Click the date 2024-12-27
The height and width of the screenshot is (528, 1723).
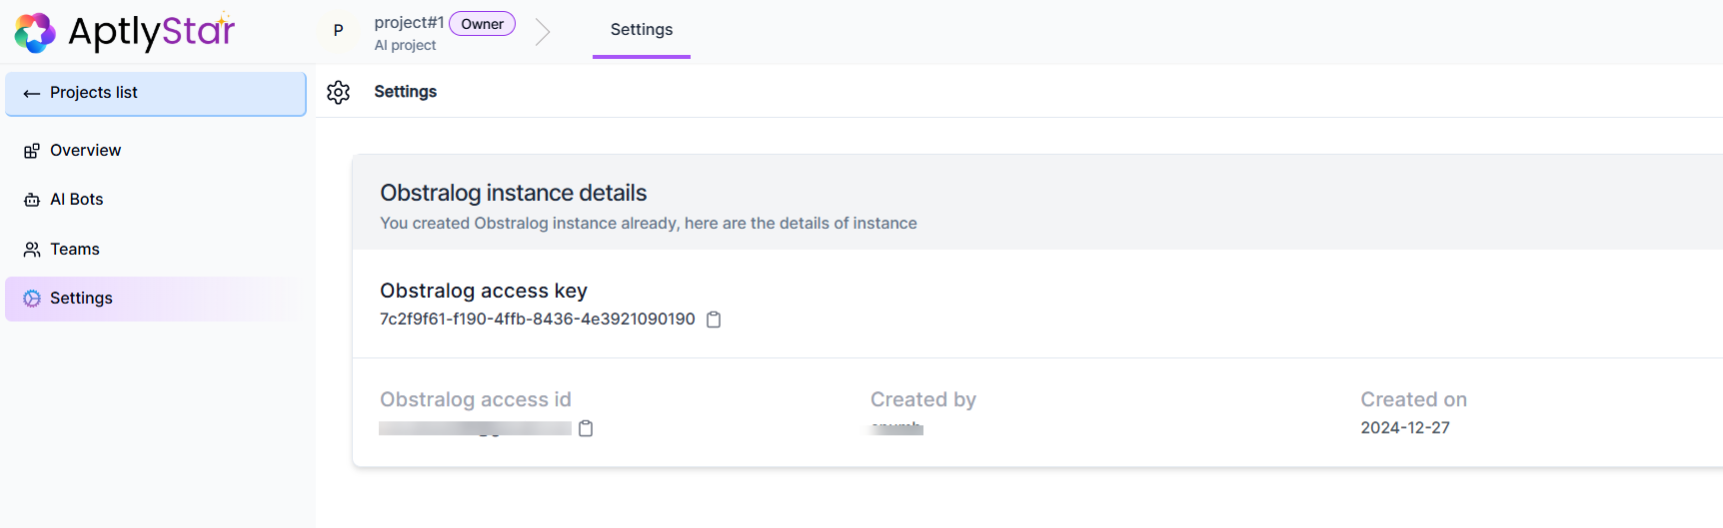(x=1405, y=427)
